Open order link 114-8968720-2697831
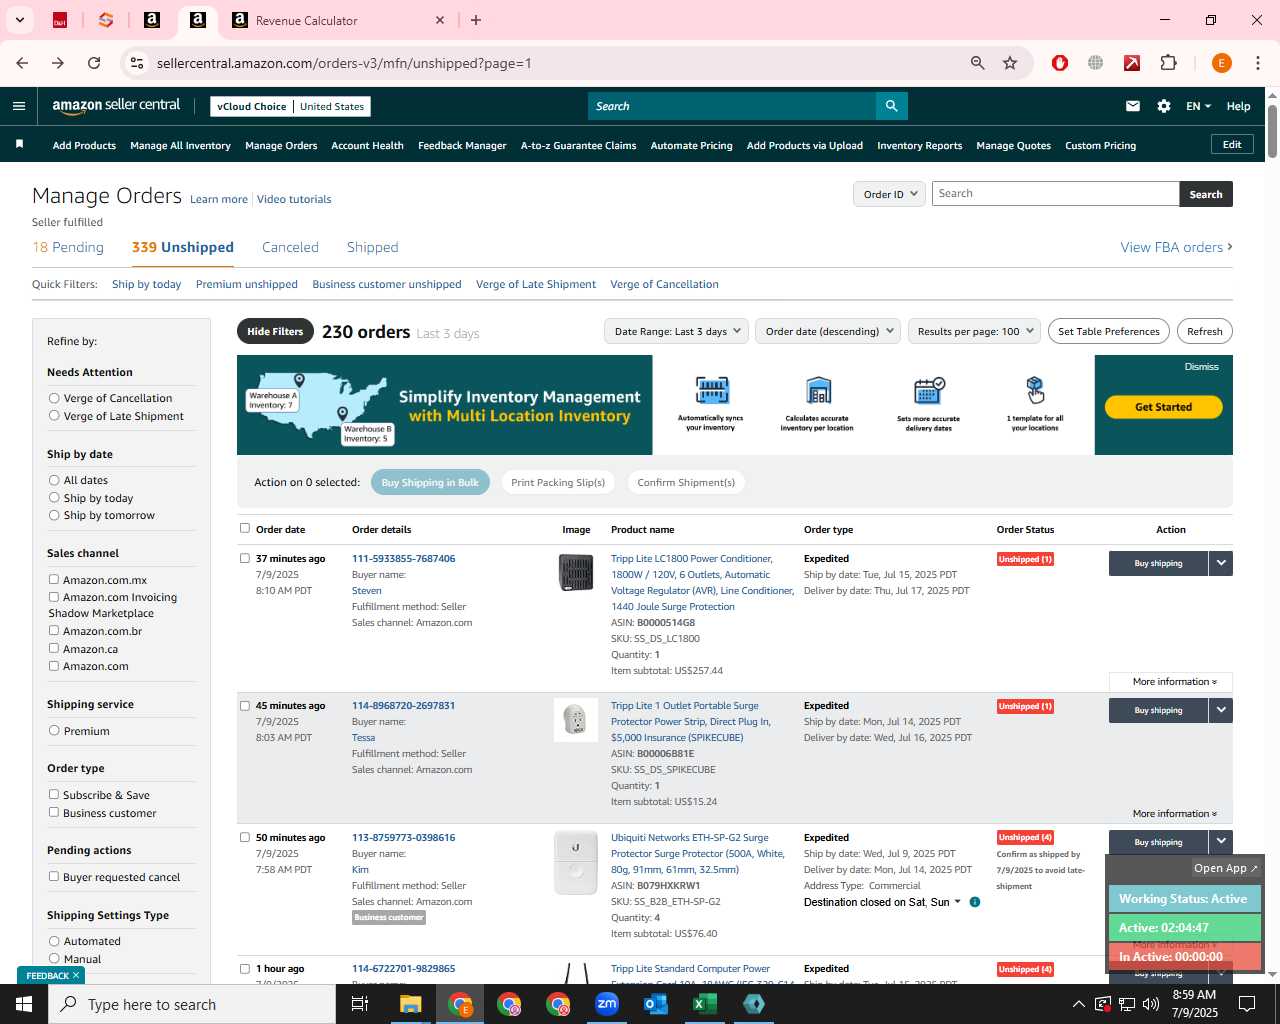Screen dimensions: 1280x1024 pos(403,705)
